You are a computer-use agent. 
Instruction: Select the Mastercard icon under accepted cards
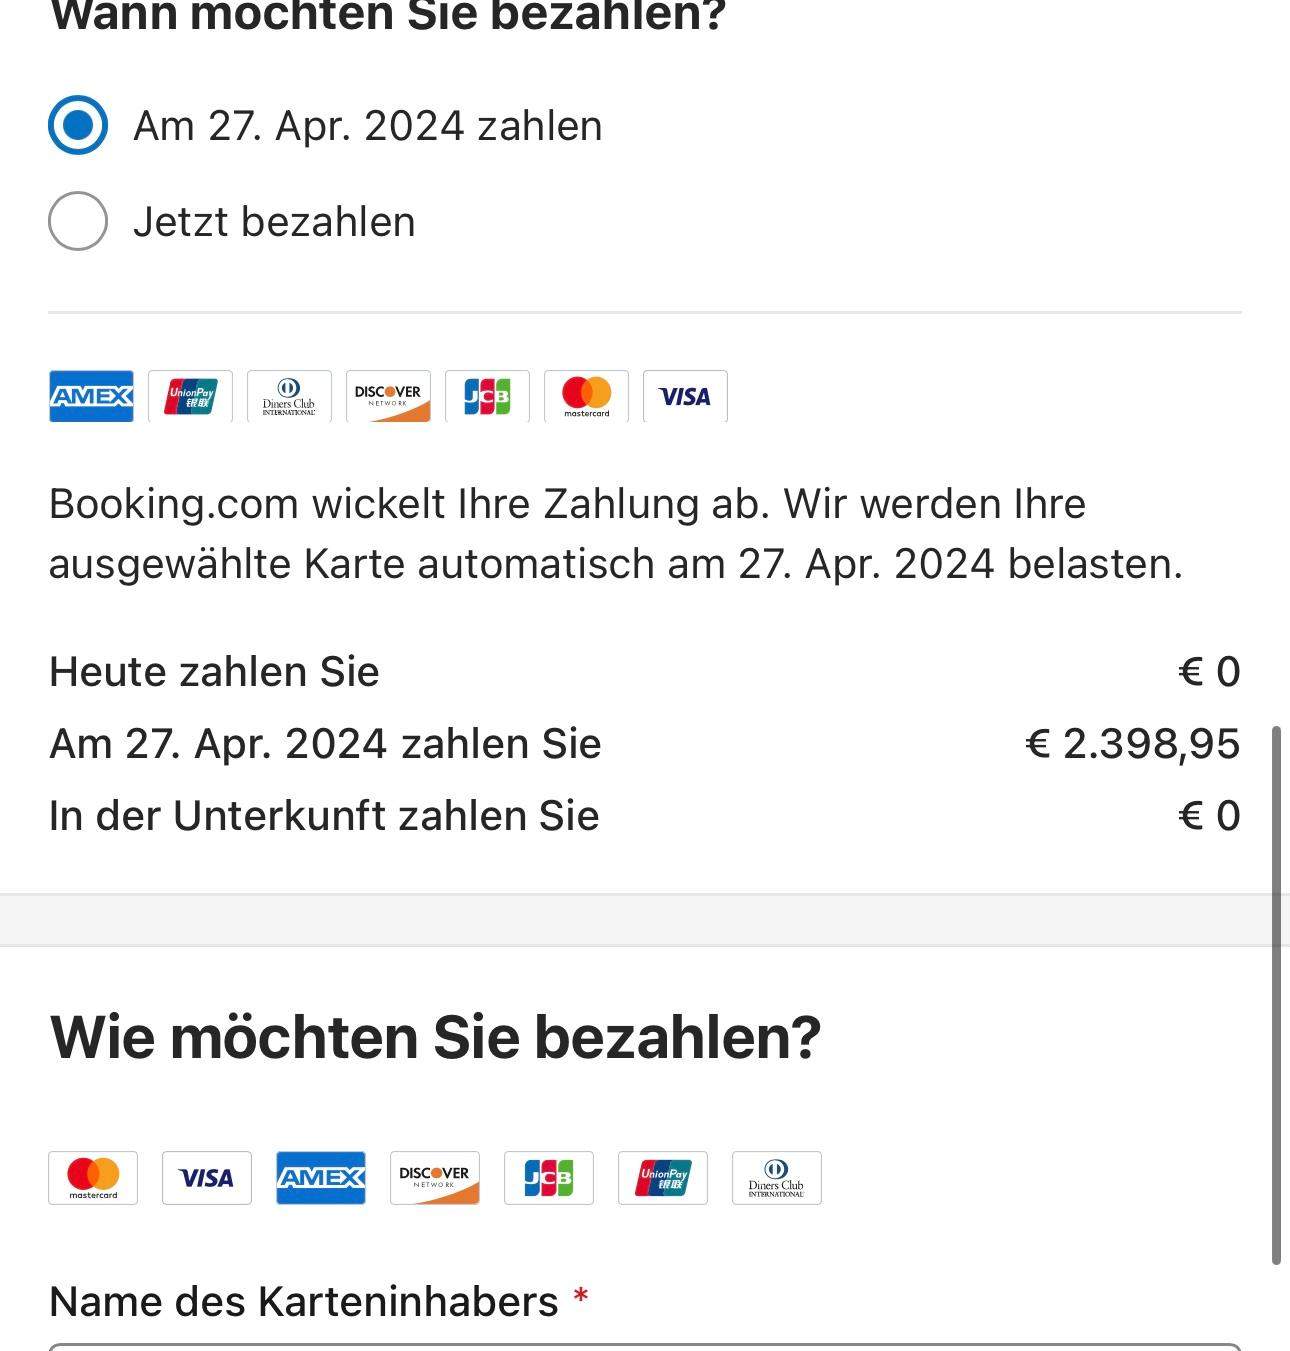click(586, 396)
